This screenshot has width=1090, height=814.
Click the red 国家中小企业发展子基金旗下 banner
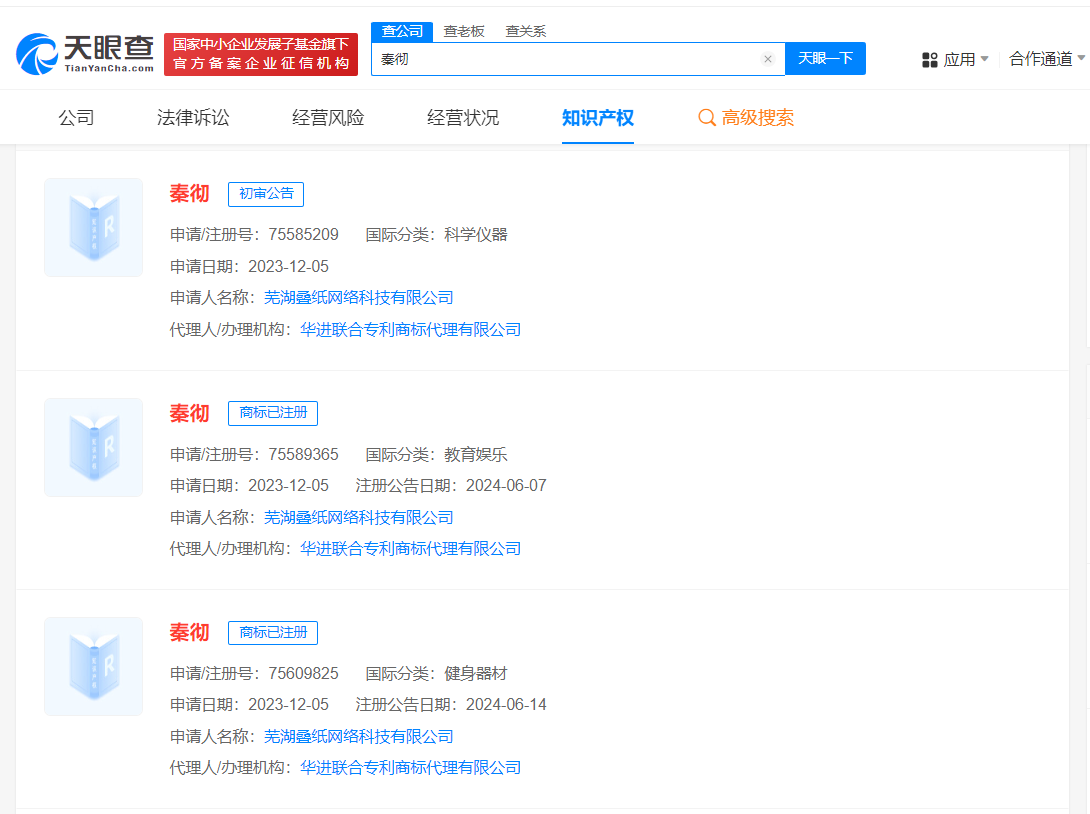point(261,51)
